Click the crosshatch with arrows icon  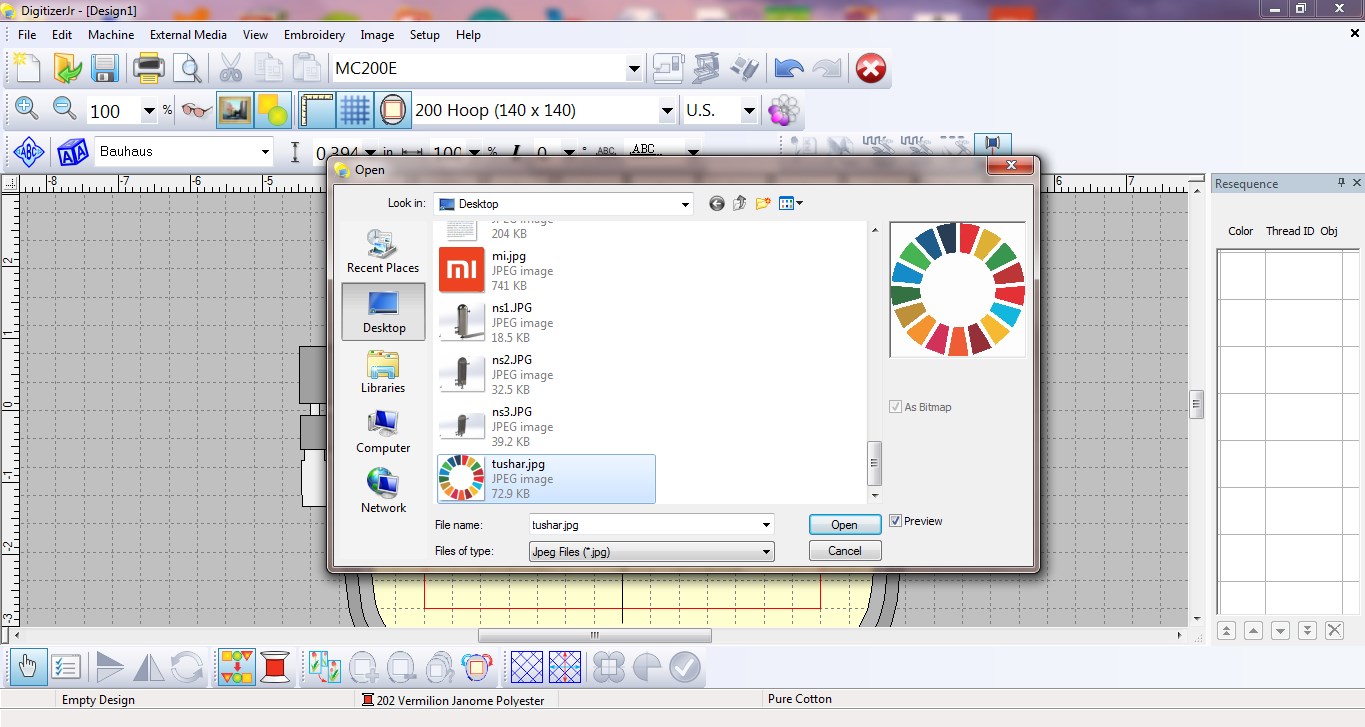click(x=565, y=666)
